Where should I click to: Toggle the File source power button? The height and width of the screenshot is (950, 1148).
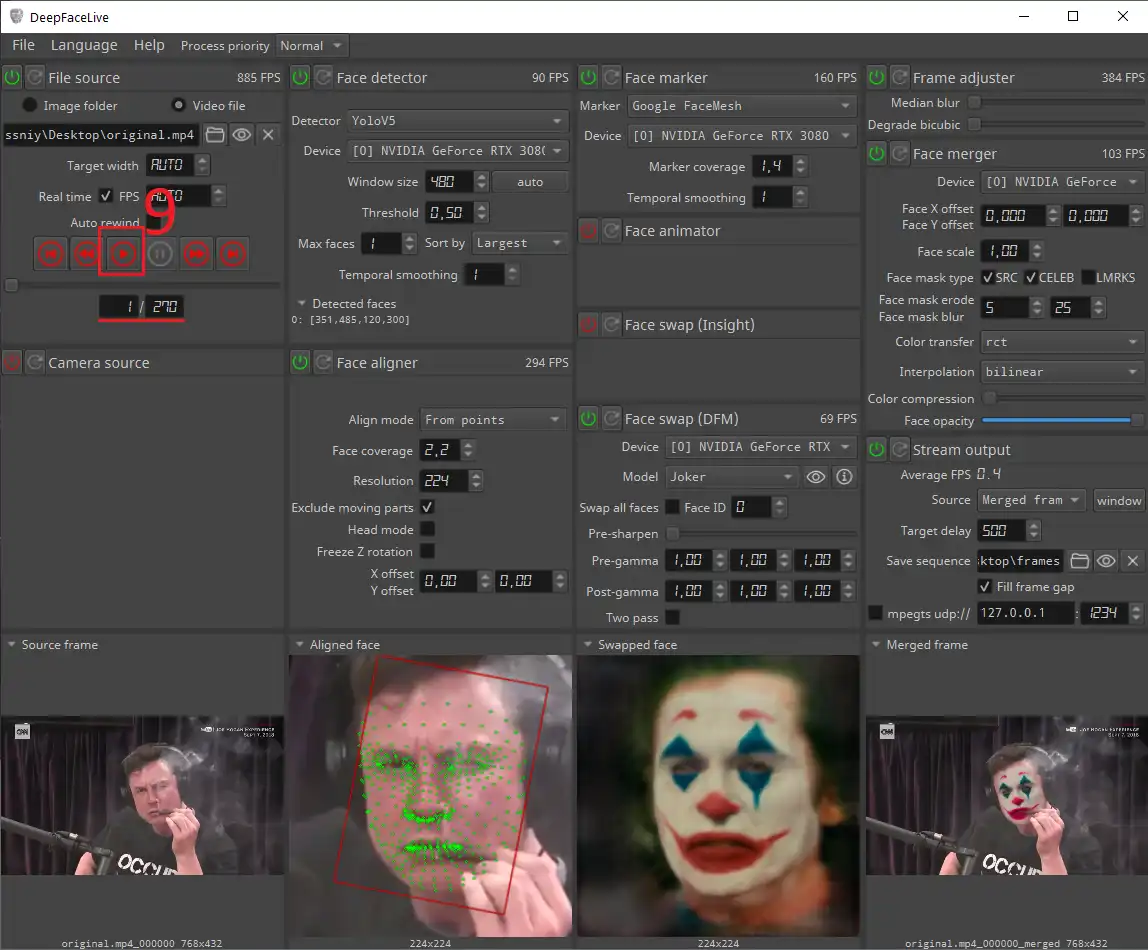pos(12,77)
